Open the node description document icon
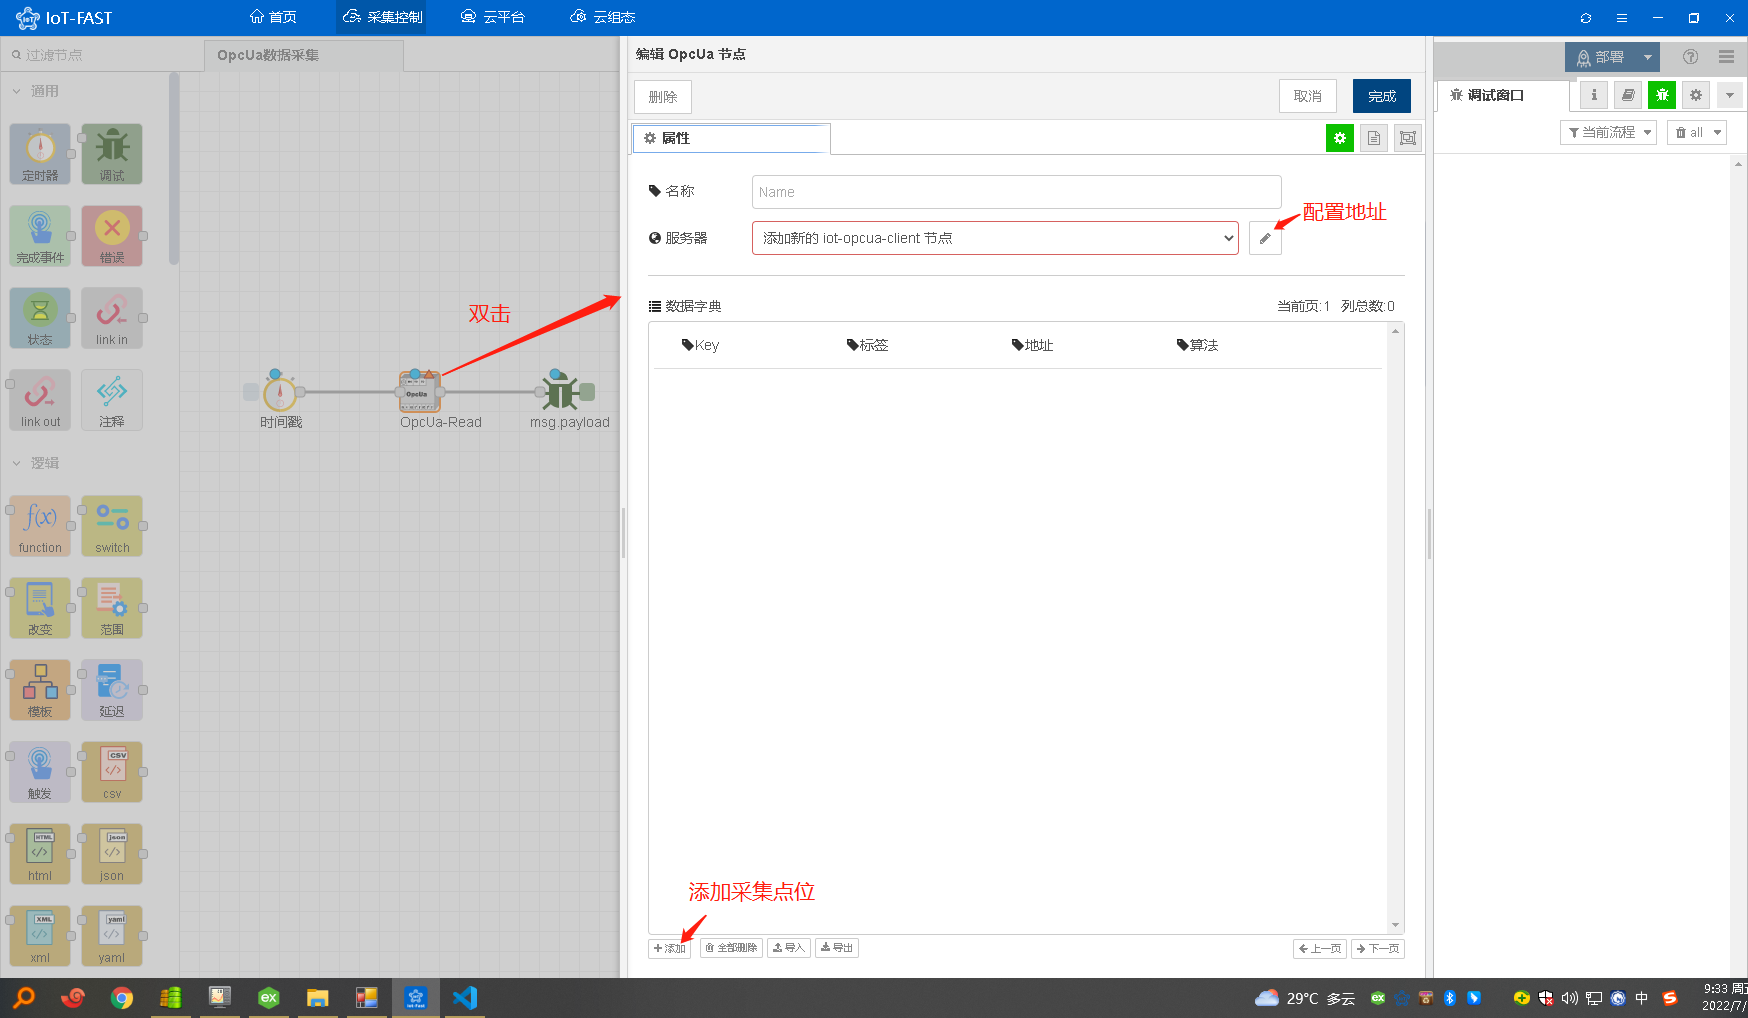Viewport: 1748px width, 1018px height. pos(1374,138)
